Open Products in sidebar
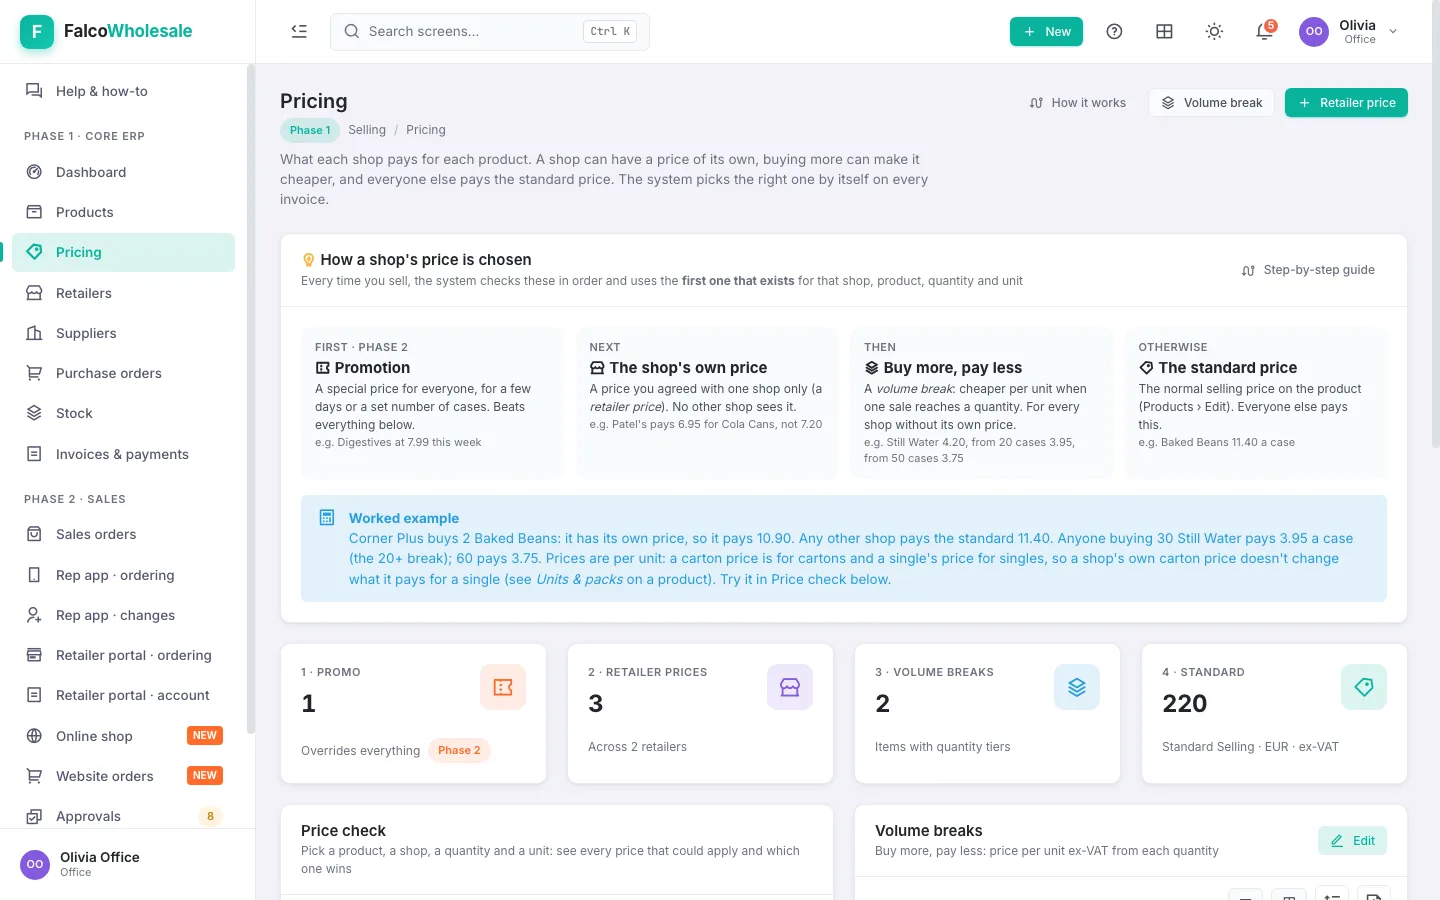 click(x=124, y=212)
